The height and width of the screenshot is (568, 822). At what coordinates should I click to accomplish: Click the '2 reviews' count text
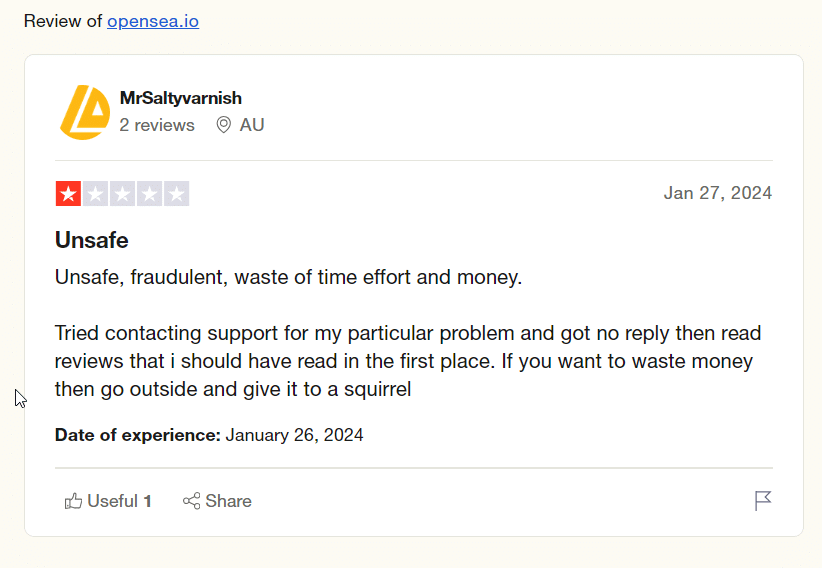click(157, 125)
